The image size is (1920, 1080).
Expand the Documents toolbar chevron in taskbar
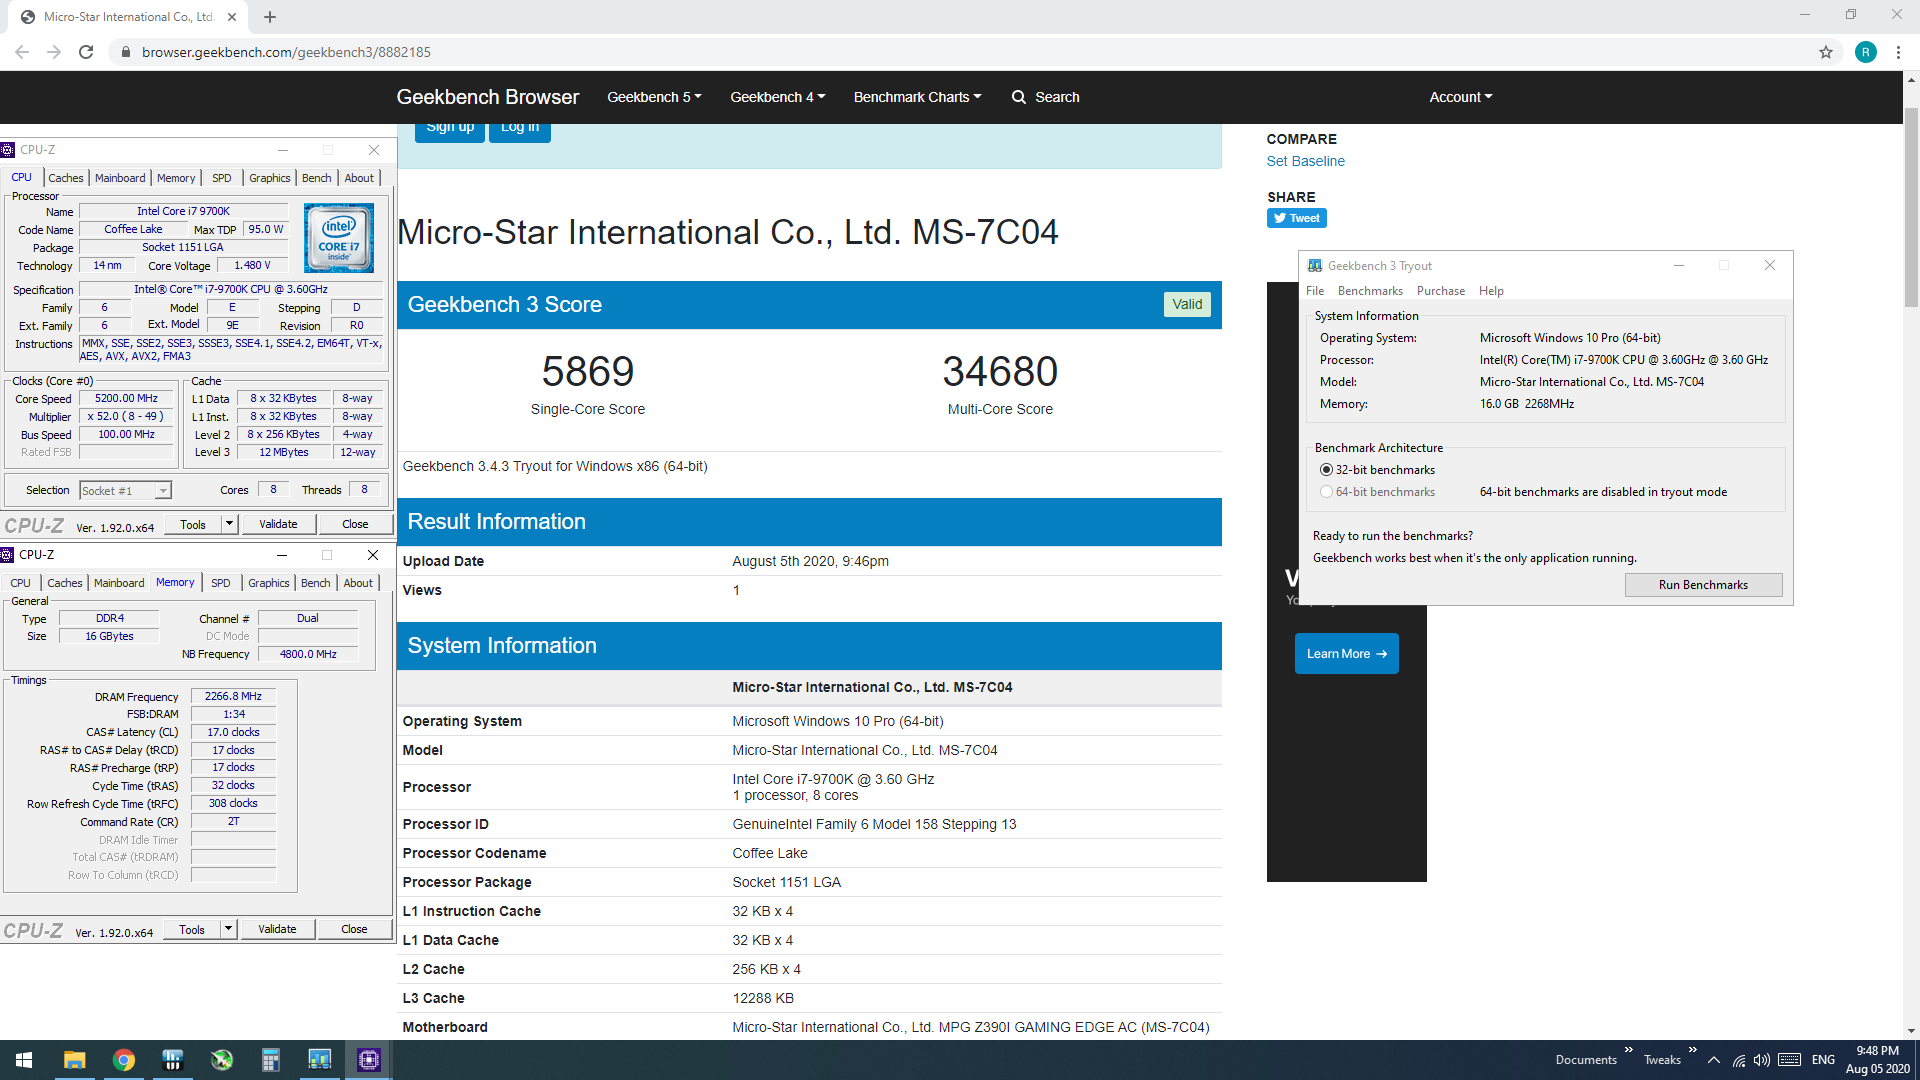click(1628, 1050)
